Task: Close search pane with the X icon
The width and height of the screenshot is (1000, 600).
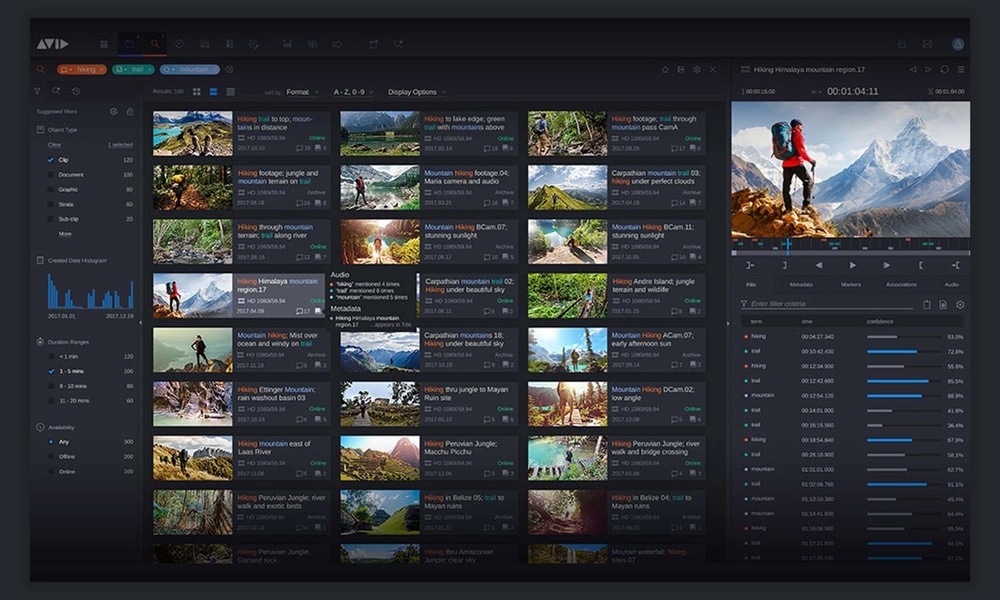Action: (712, 69)
